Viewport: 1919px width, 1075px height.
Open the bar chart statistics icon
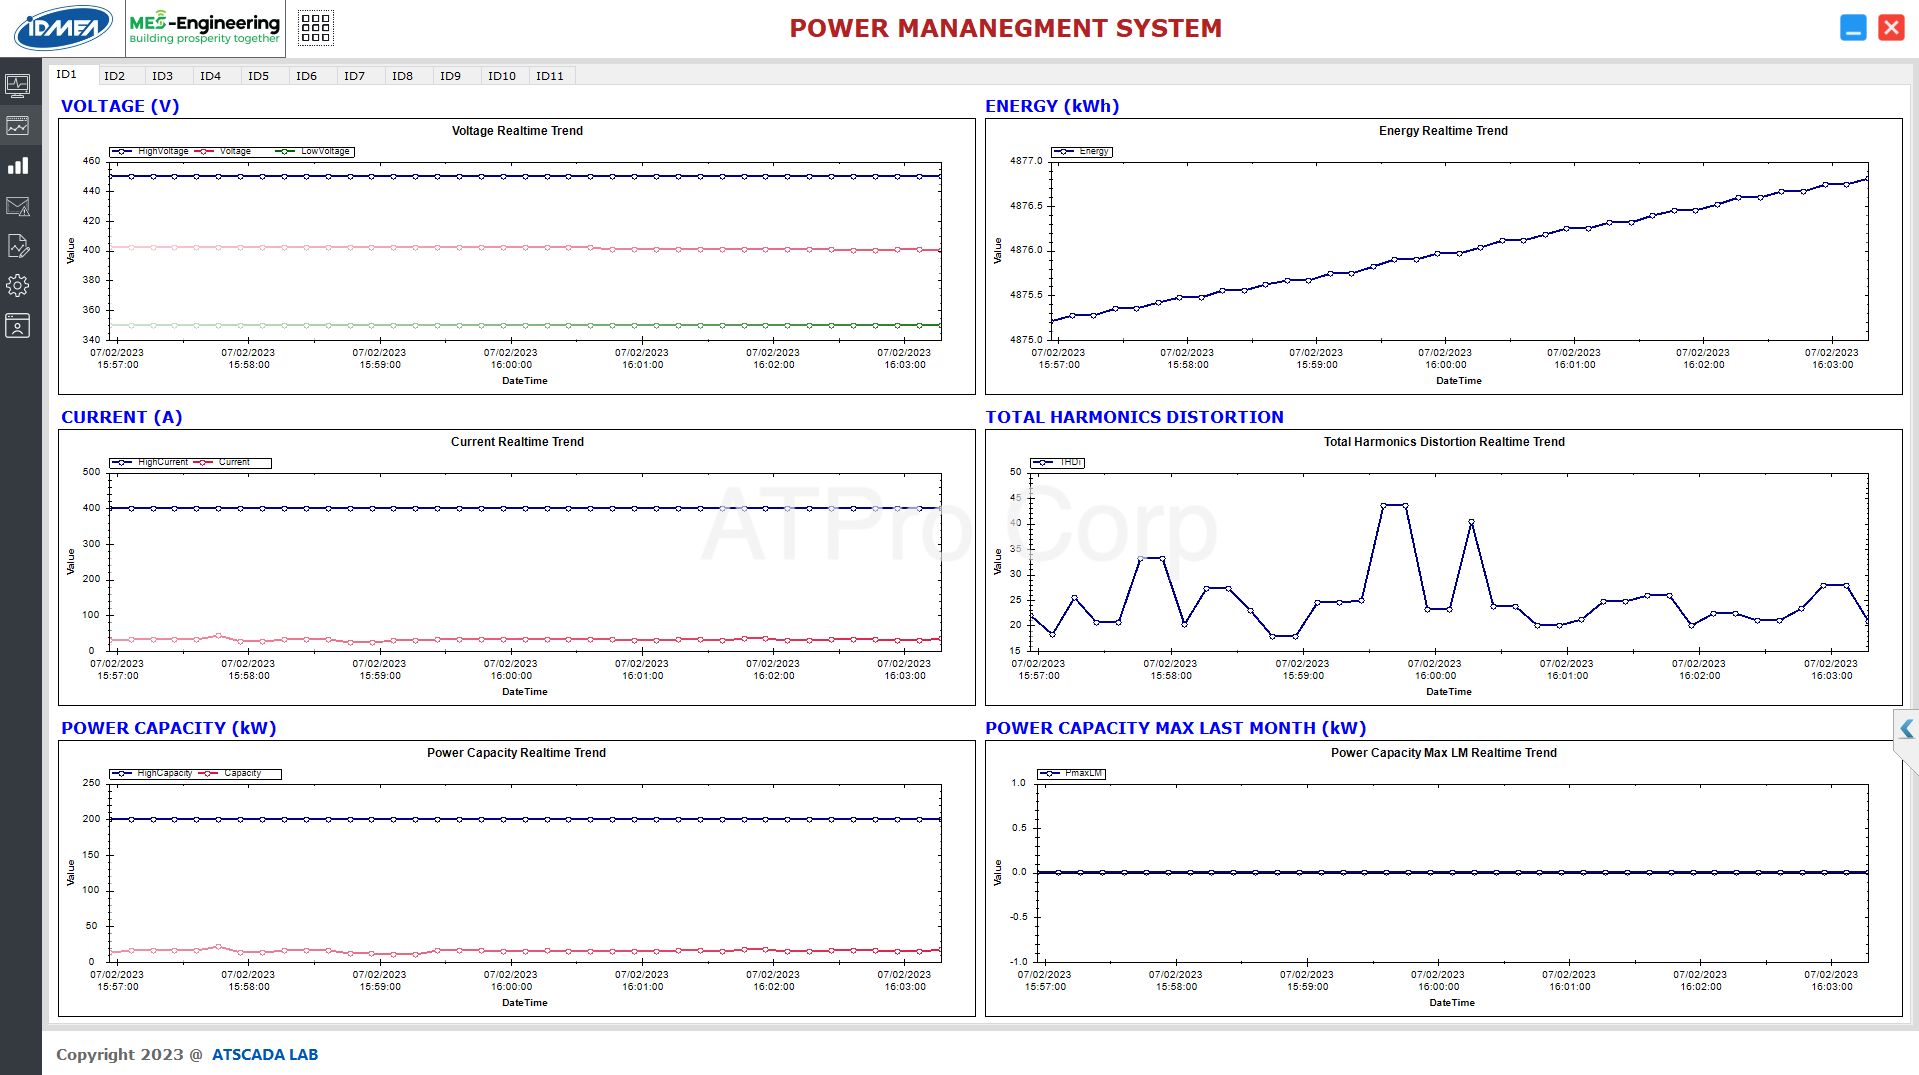[x=18, y=166]
